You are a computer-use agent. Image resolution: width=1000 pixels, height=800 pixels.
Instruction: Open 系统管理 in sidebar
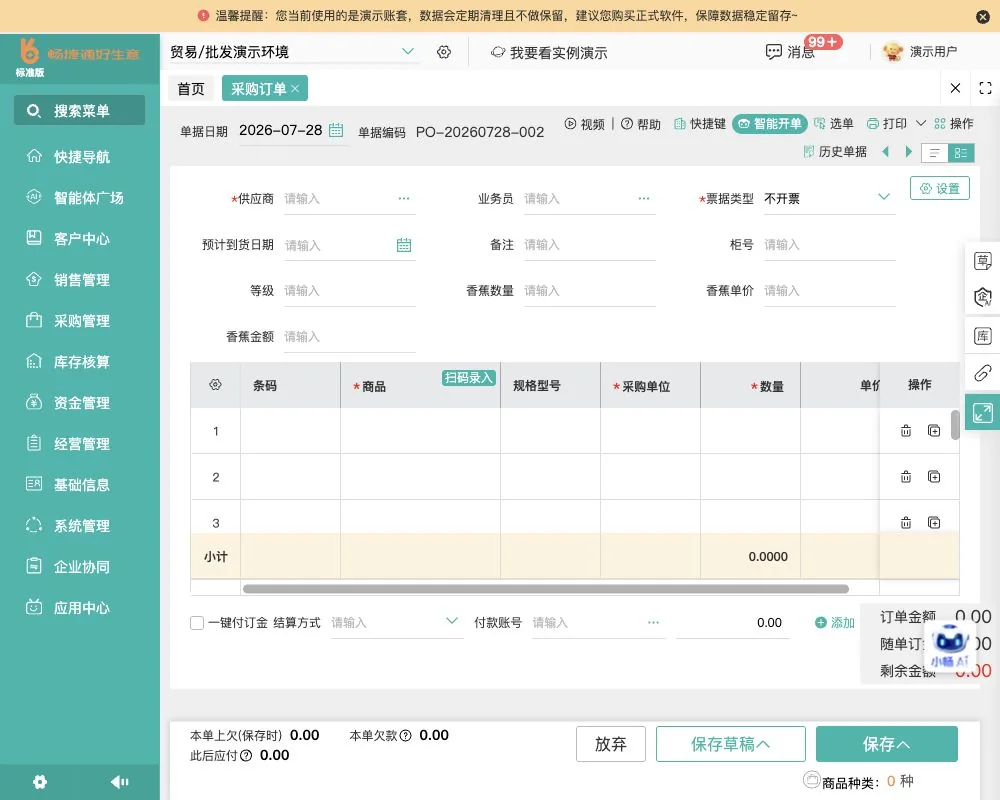click(80, 526)
